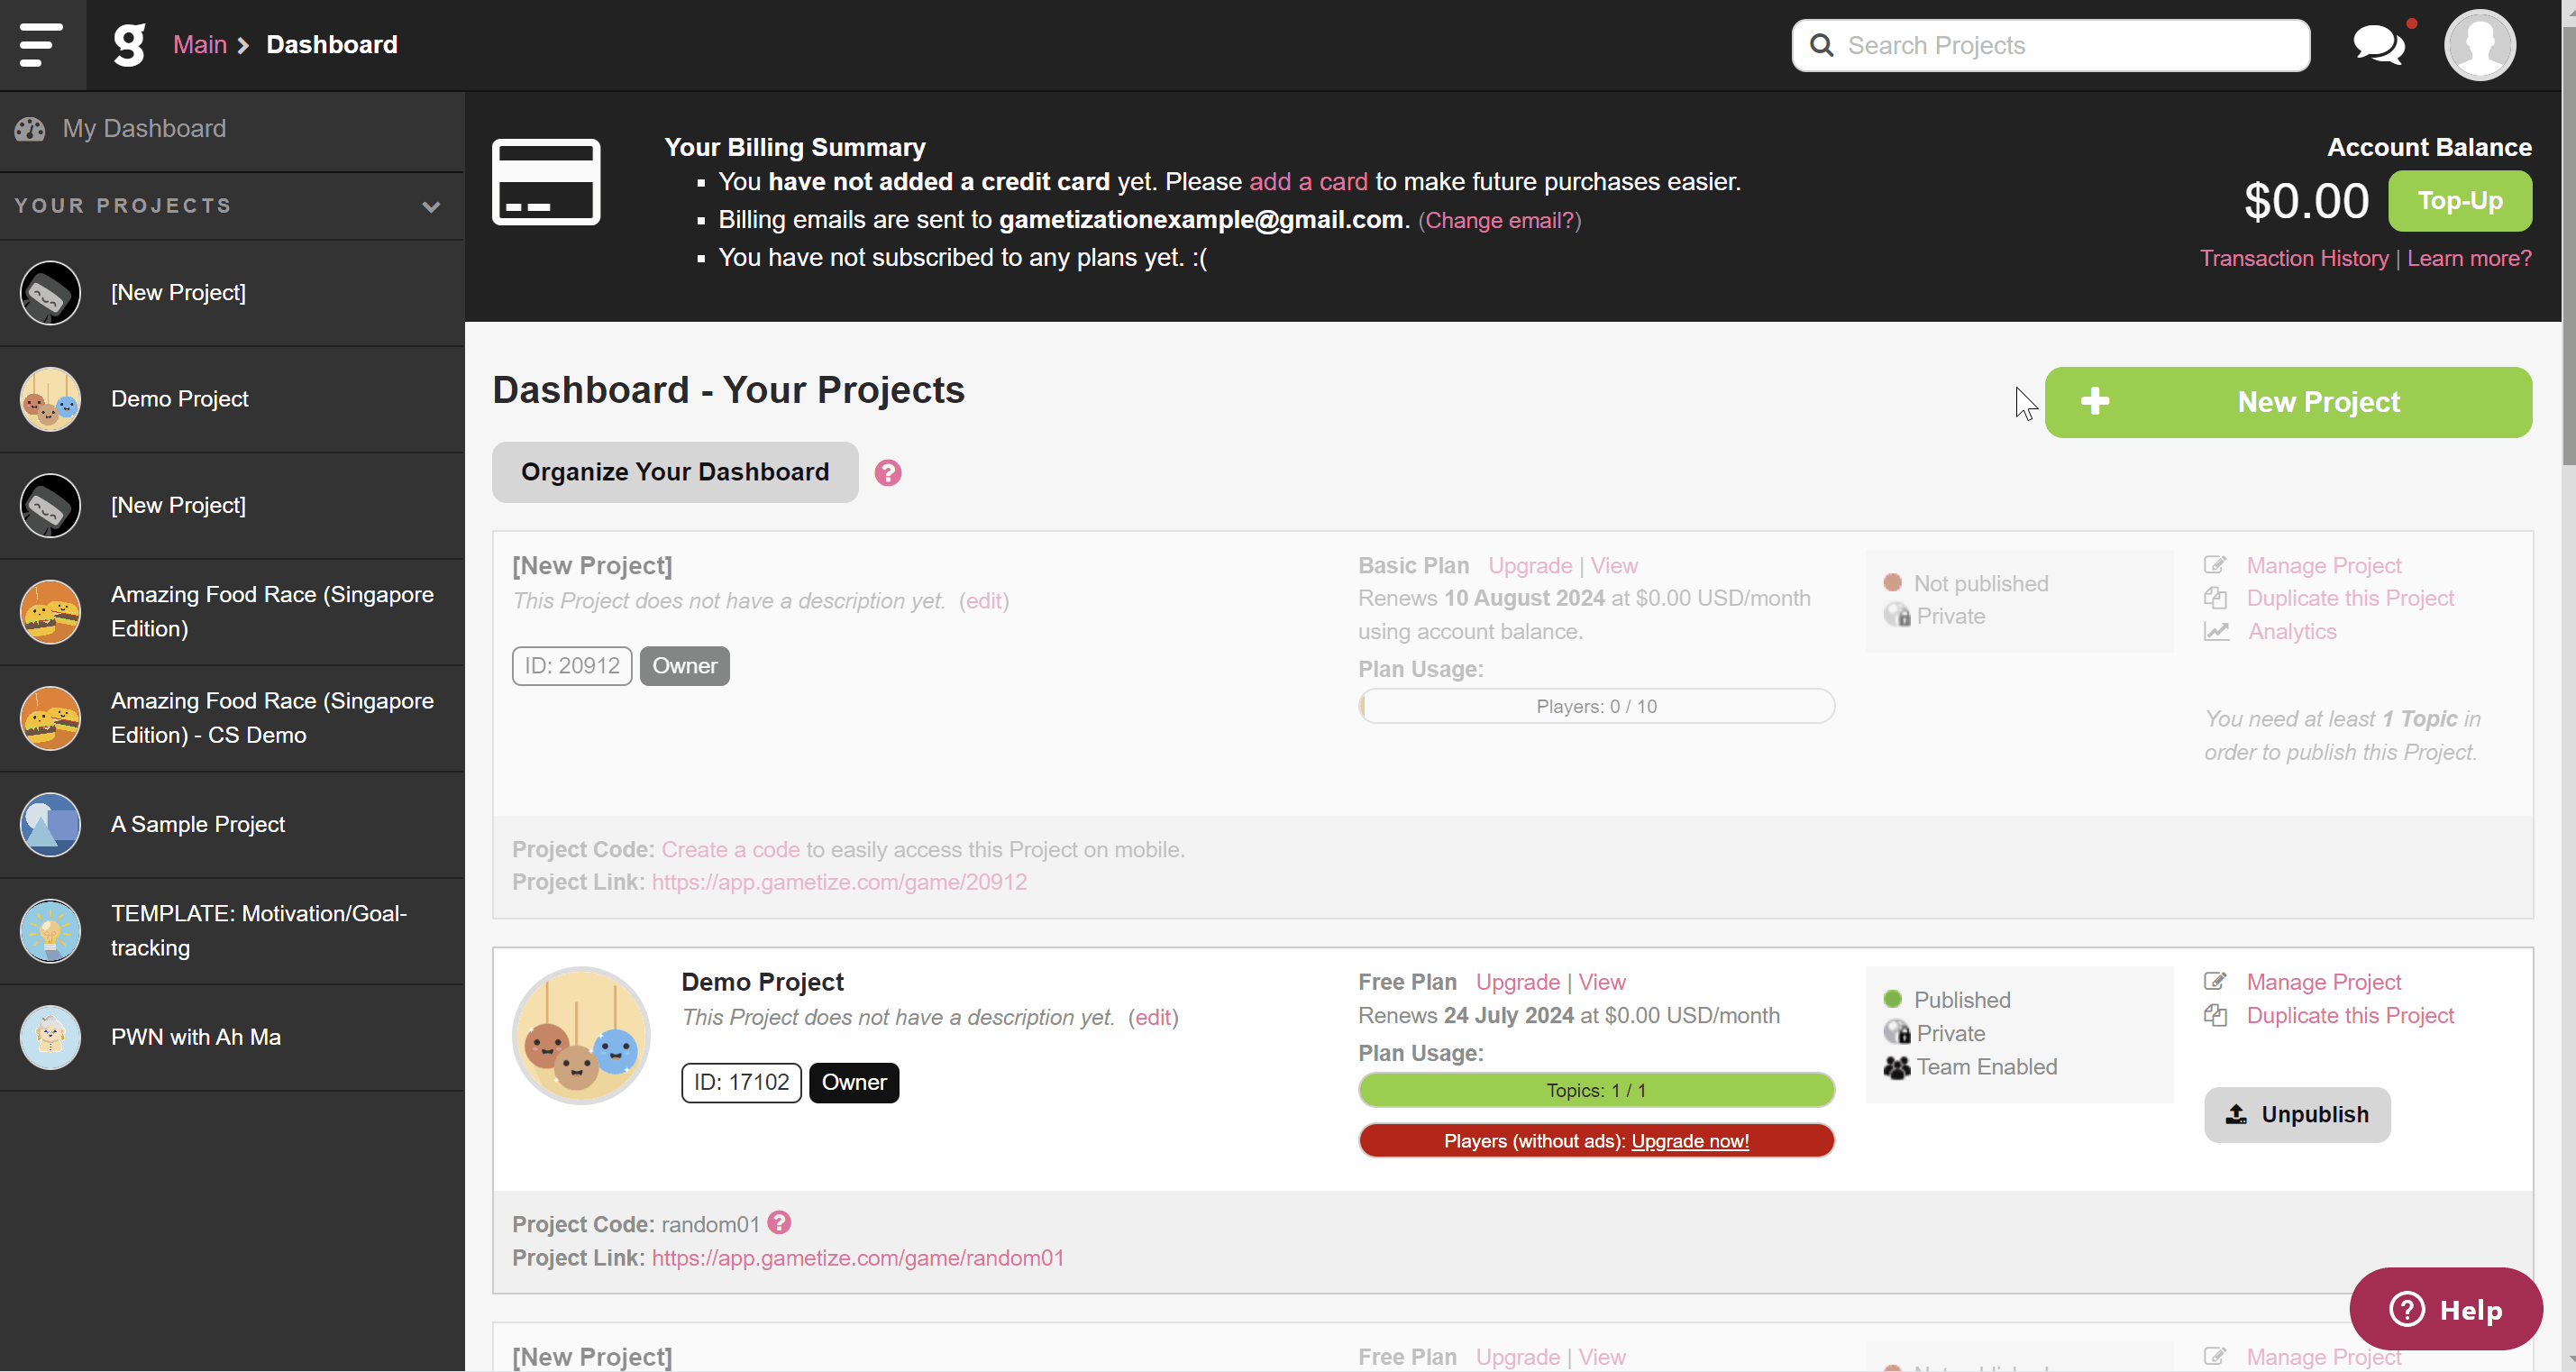Click the Demo Project large avatar image
This screenshot has height=1372, width=2576.
pos(581,1035)
